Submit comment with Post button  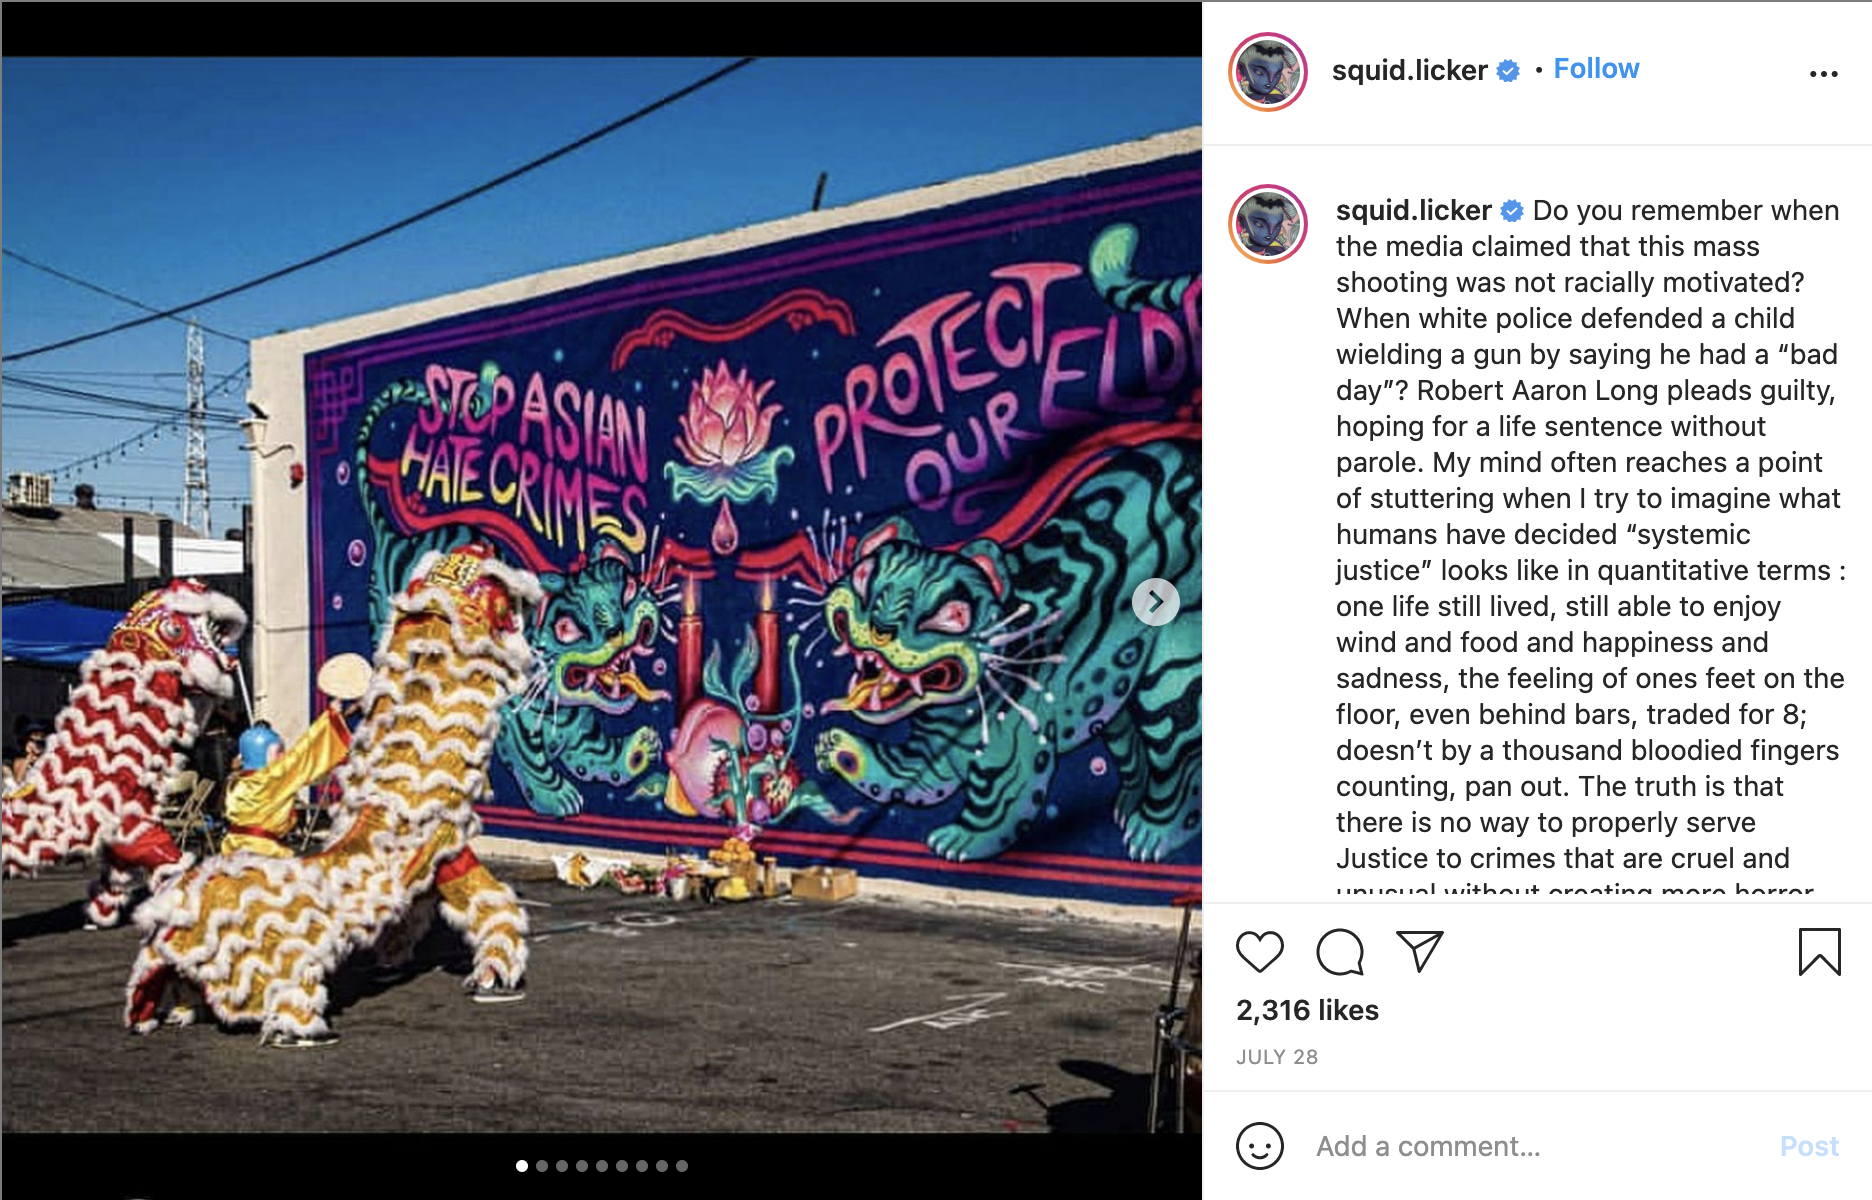coord(1809,1146)
